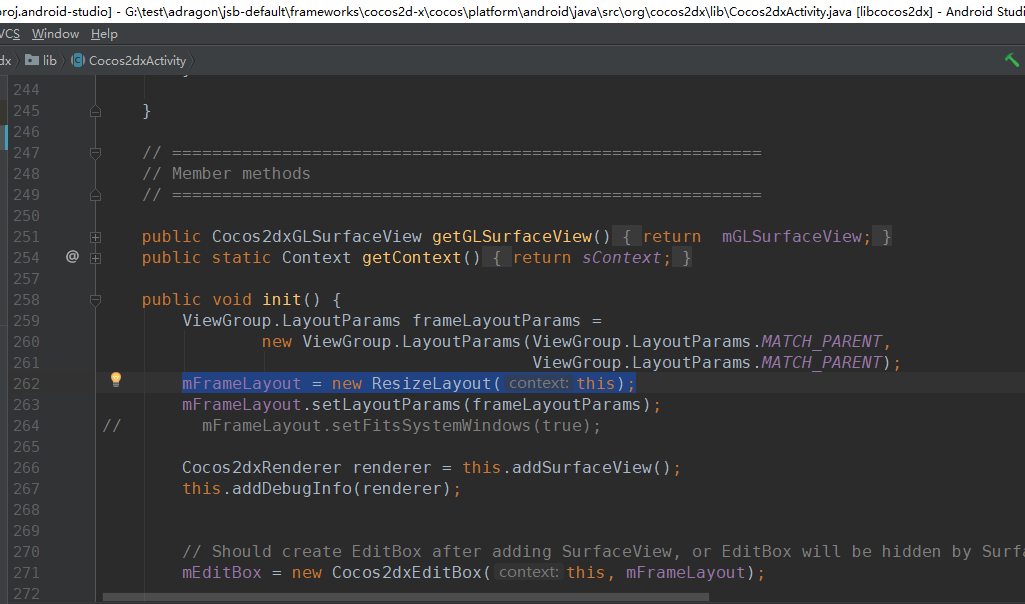This screenshot has height=604, width=1025.
Task: Click "ResizeLayout" on line 262
Action: (431, 384)
